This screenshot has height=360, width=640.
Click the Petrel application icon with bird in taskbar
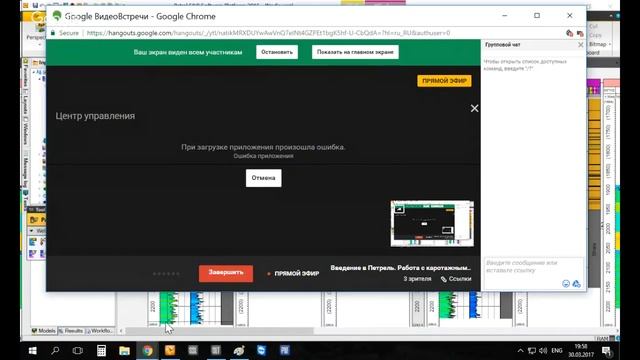tap(239, 351)
